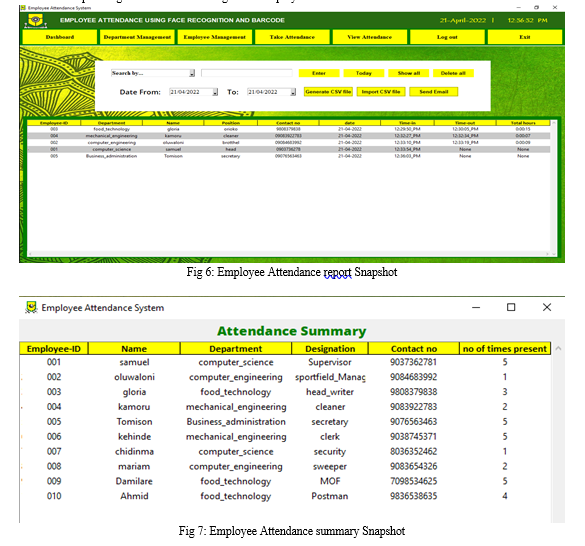
Task: Click the Name header in summary table
Action: pyautogui.click(x=134, y=349)
